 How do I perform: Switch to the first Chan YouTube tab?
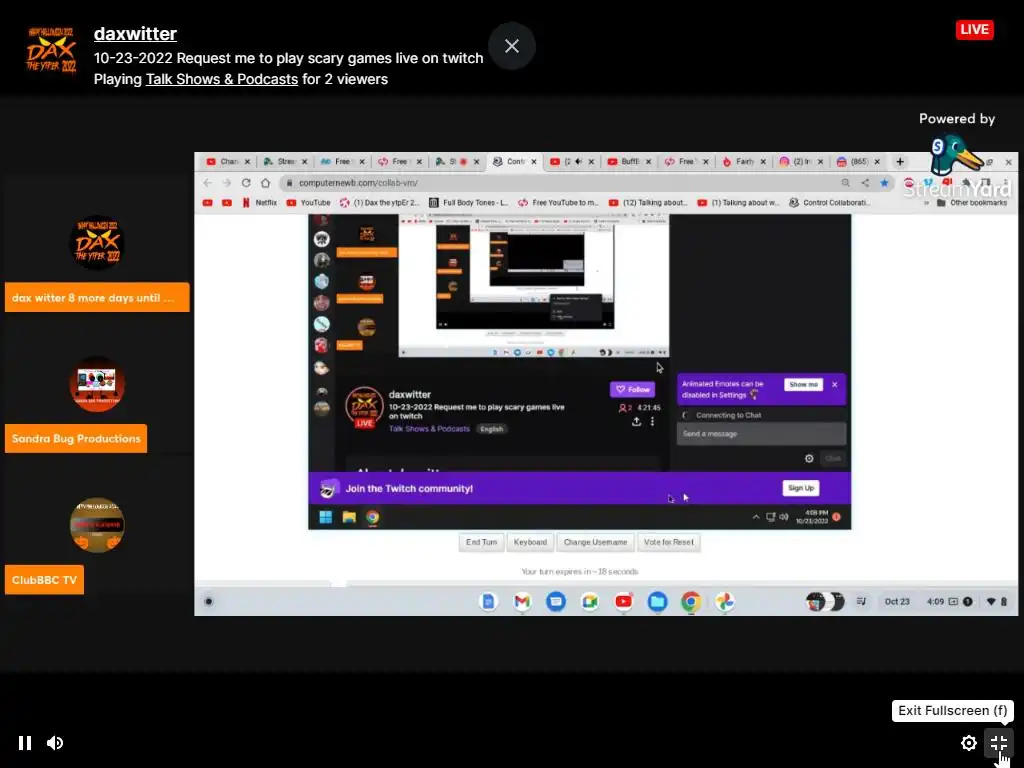tap(228, 161)
